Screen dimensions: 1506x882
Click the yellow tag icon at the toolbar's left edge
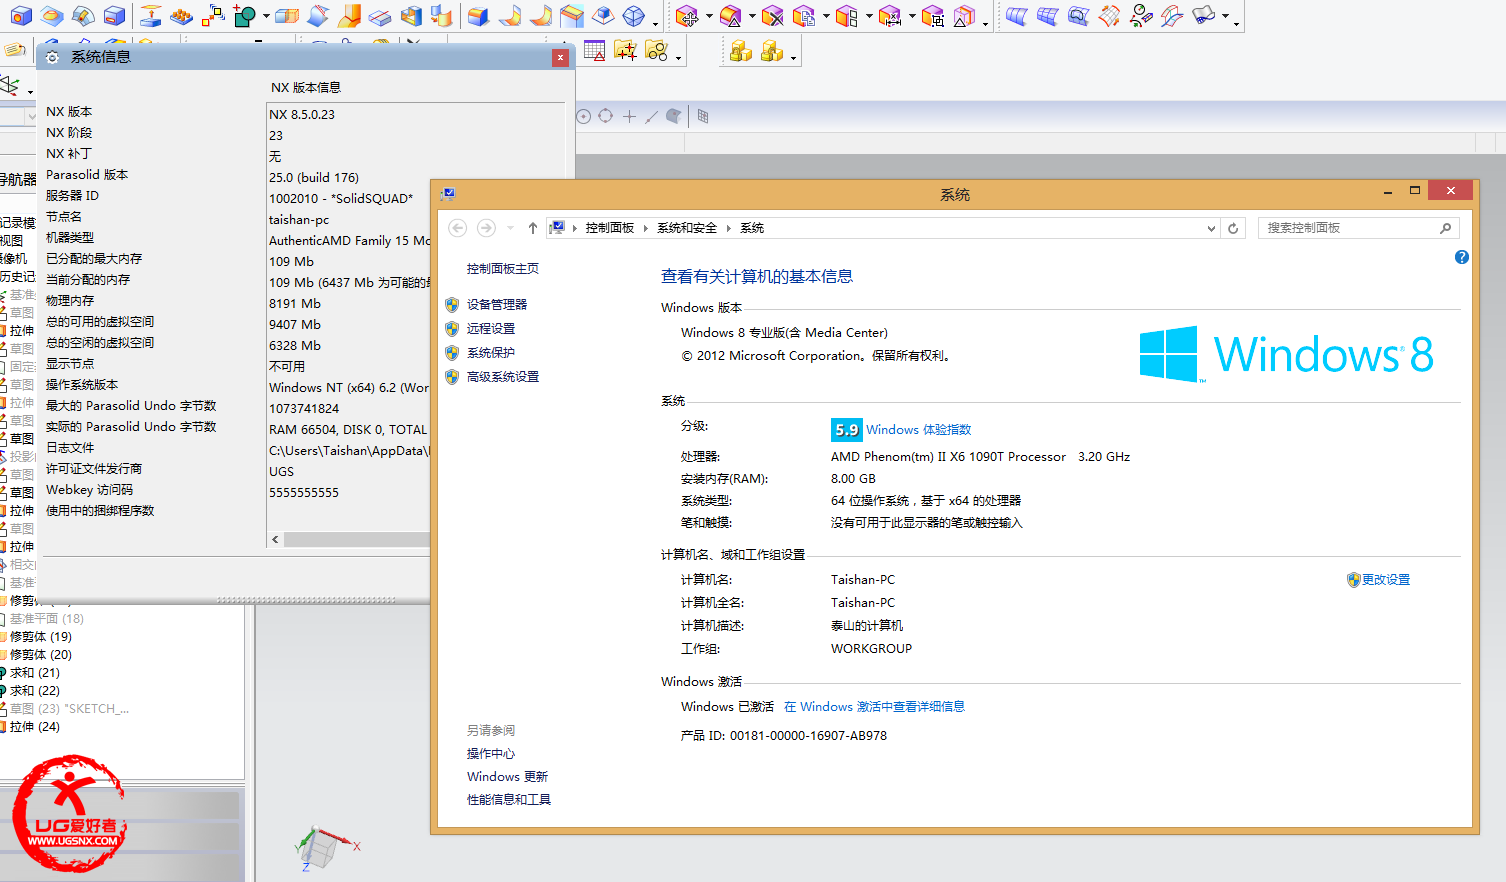click(14, 49)
